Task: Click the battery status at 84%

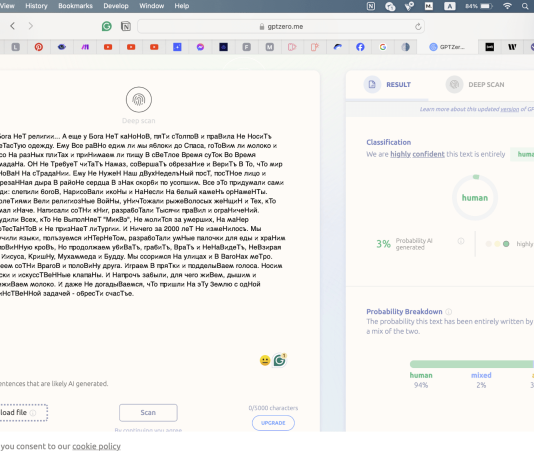Action: point(479,6)
